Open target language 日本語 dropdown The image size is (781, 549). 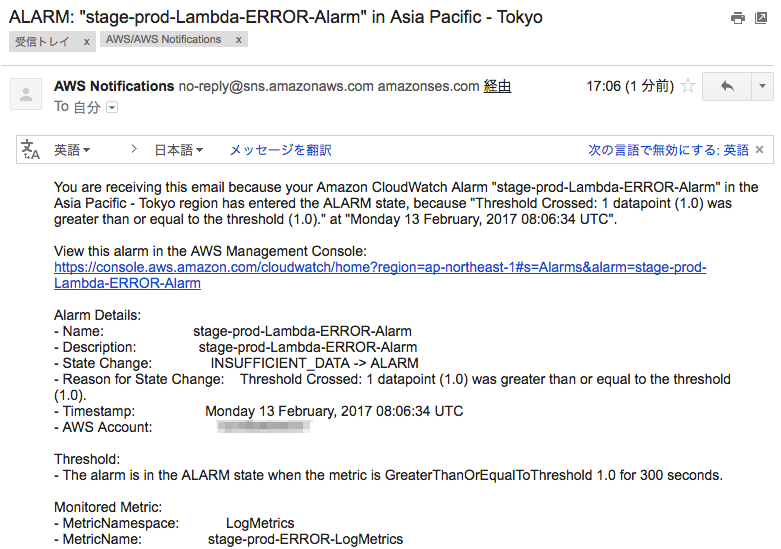click(178, 150)
